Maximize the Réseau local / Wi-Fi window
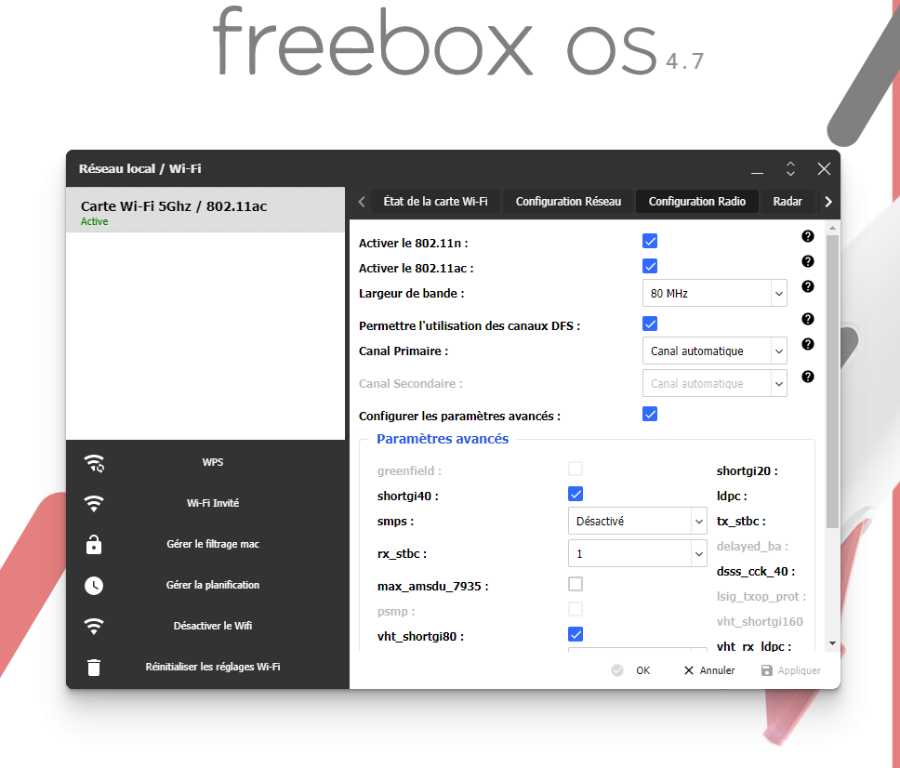 point(791,169)
